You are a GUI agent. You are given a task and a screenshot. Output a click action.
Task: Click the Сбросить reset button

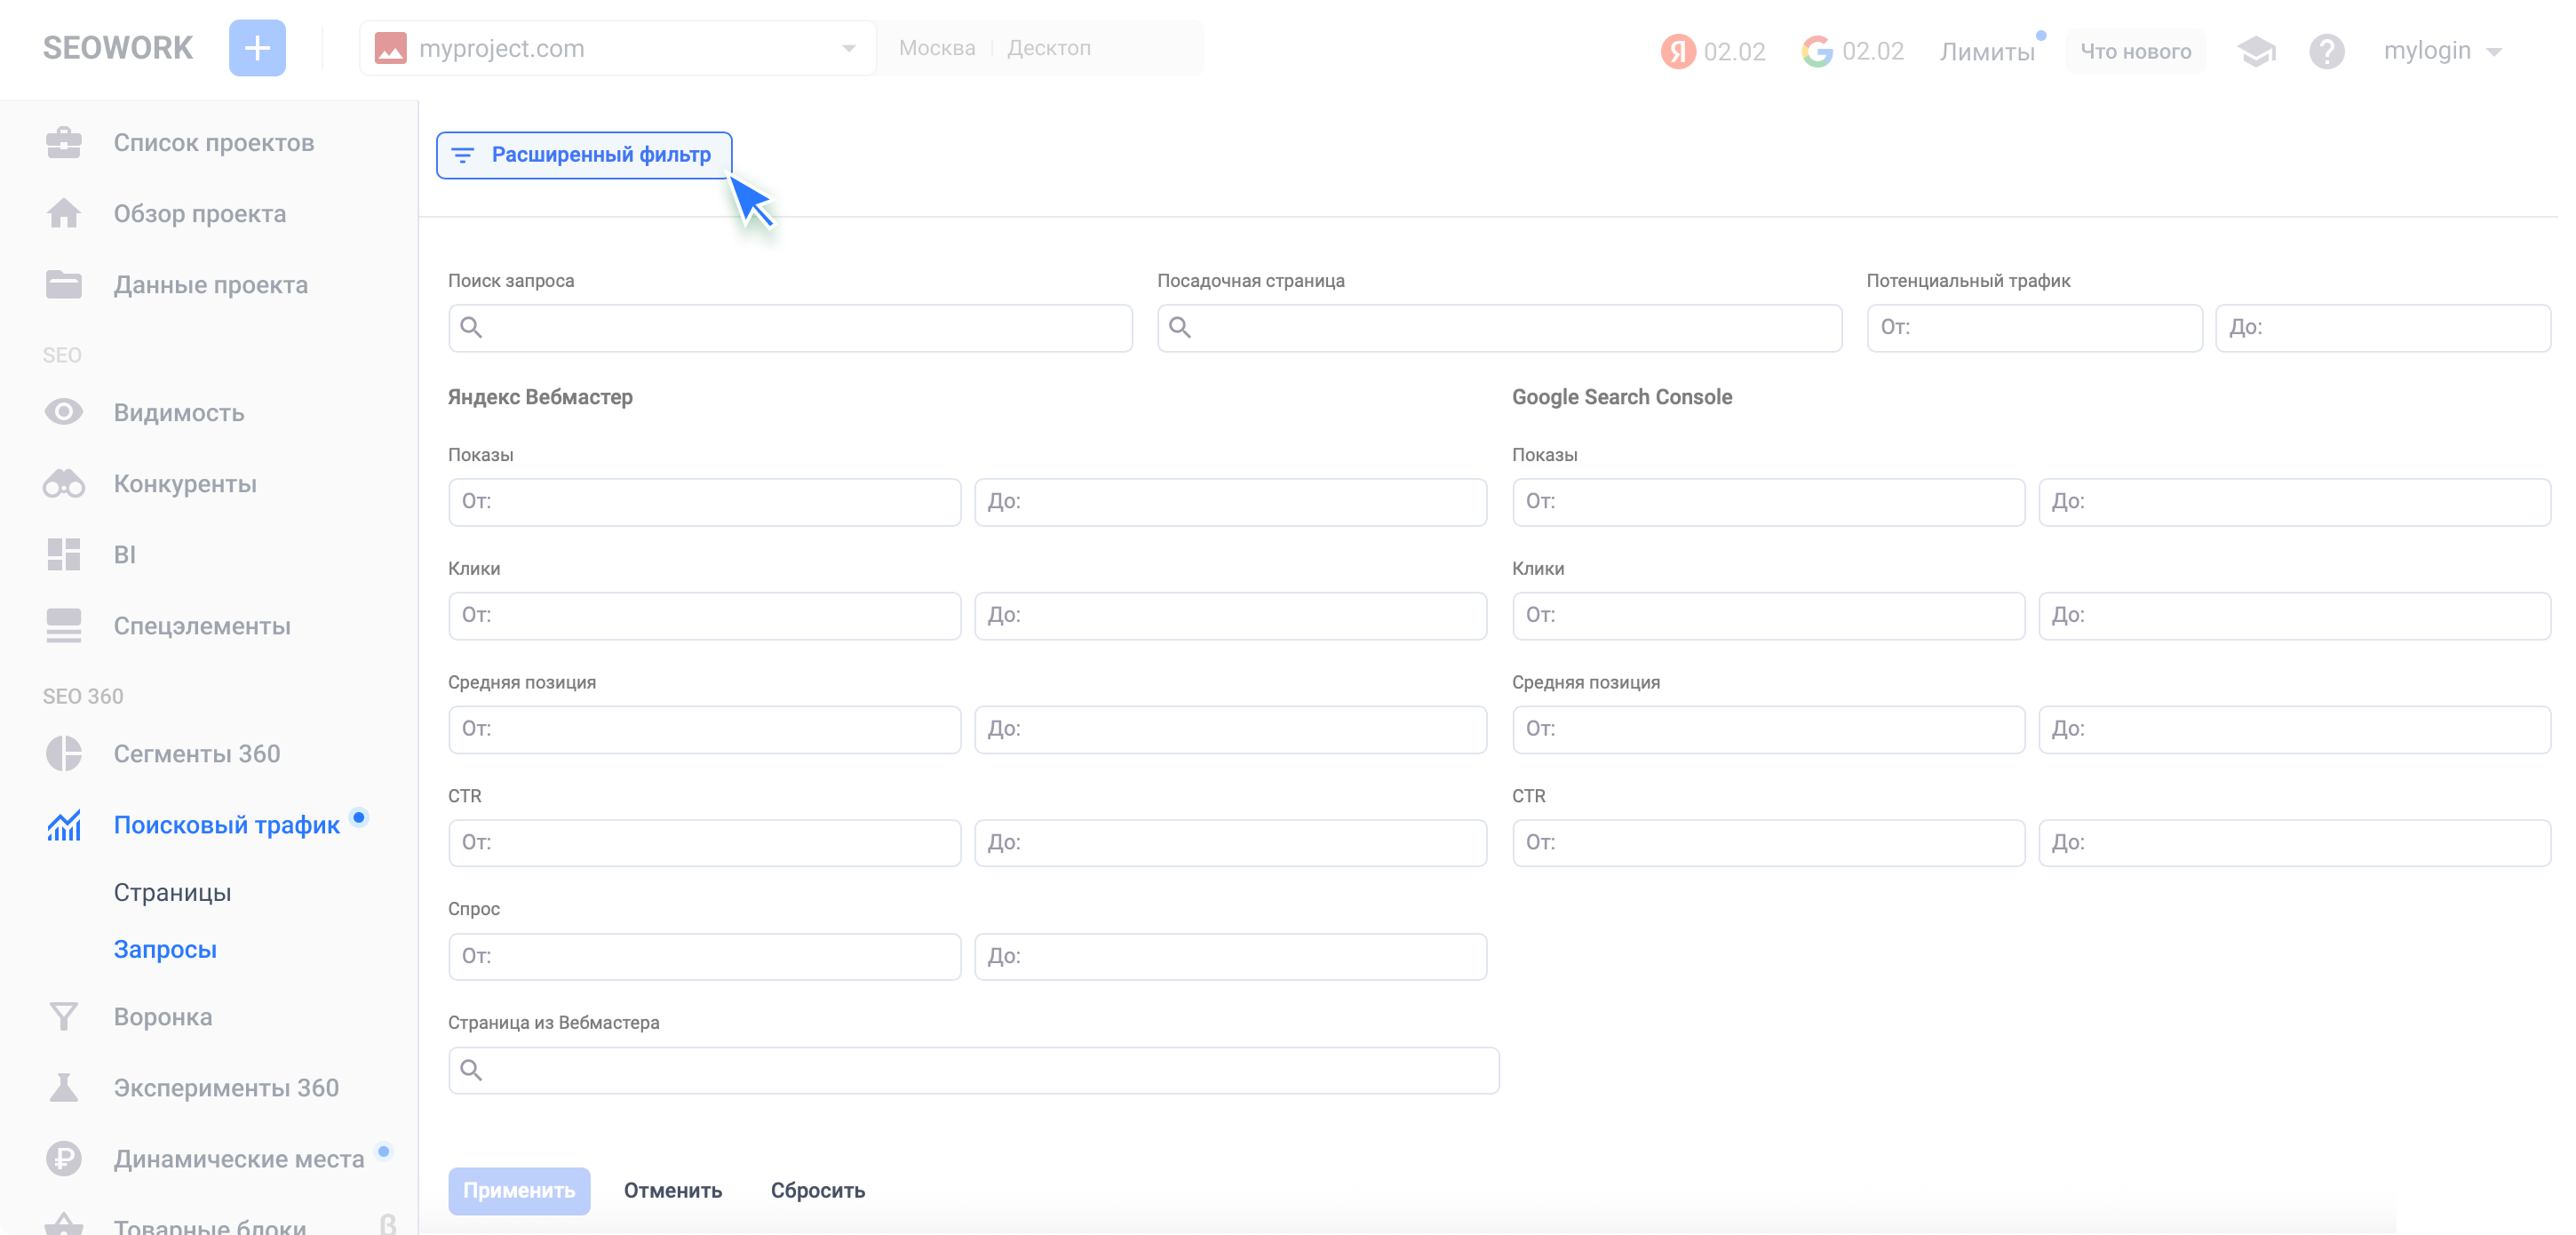(x=817, y=1190)
